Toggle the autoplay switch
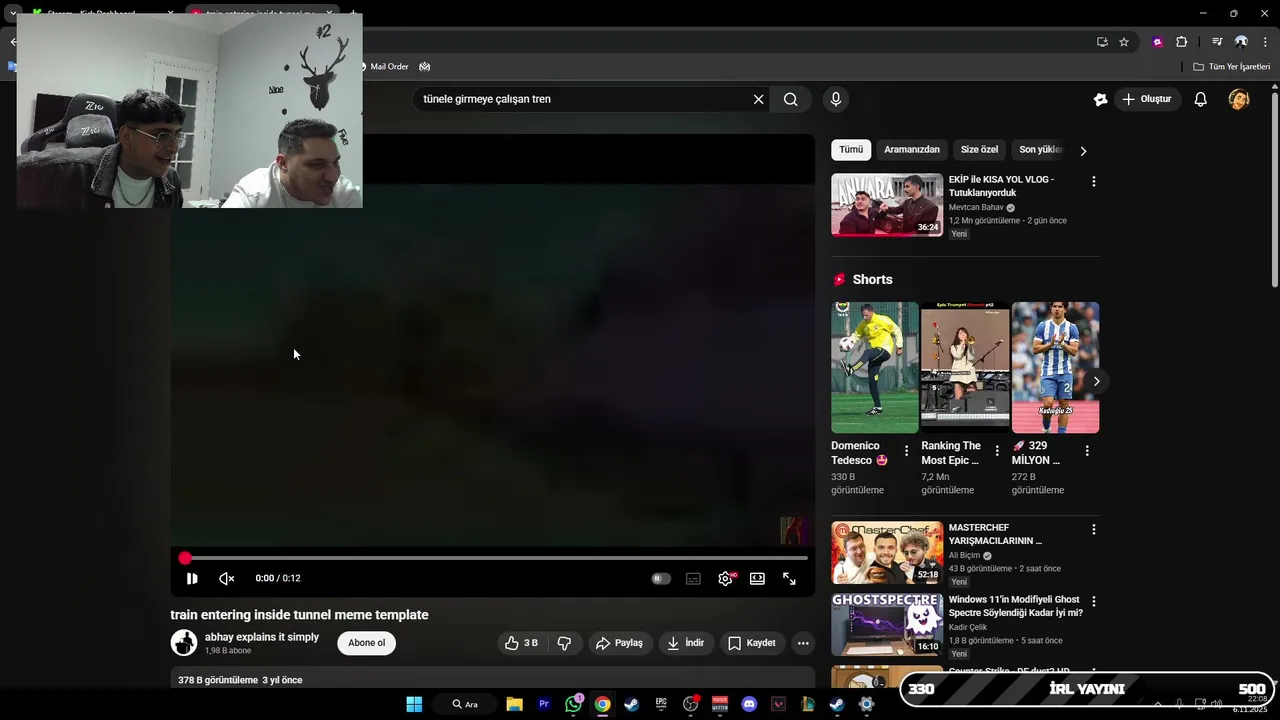1280x720 pixels. click(x=661, y=578)
